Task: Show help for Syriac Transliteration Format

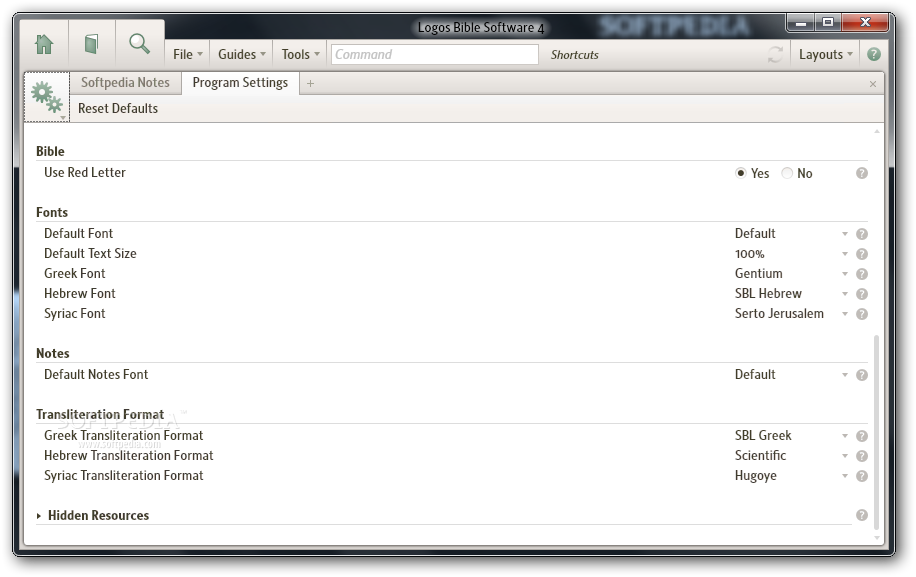Action: 862,476
